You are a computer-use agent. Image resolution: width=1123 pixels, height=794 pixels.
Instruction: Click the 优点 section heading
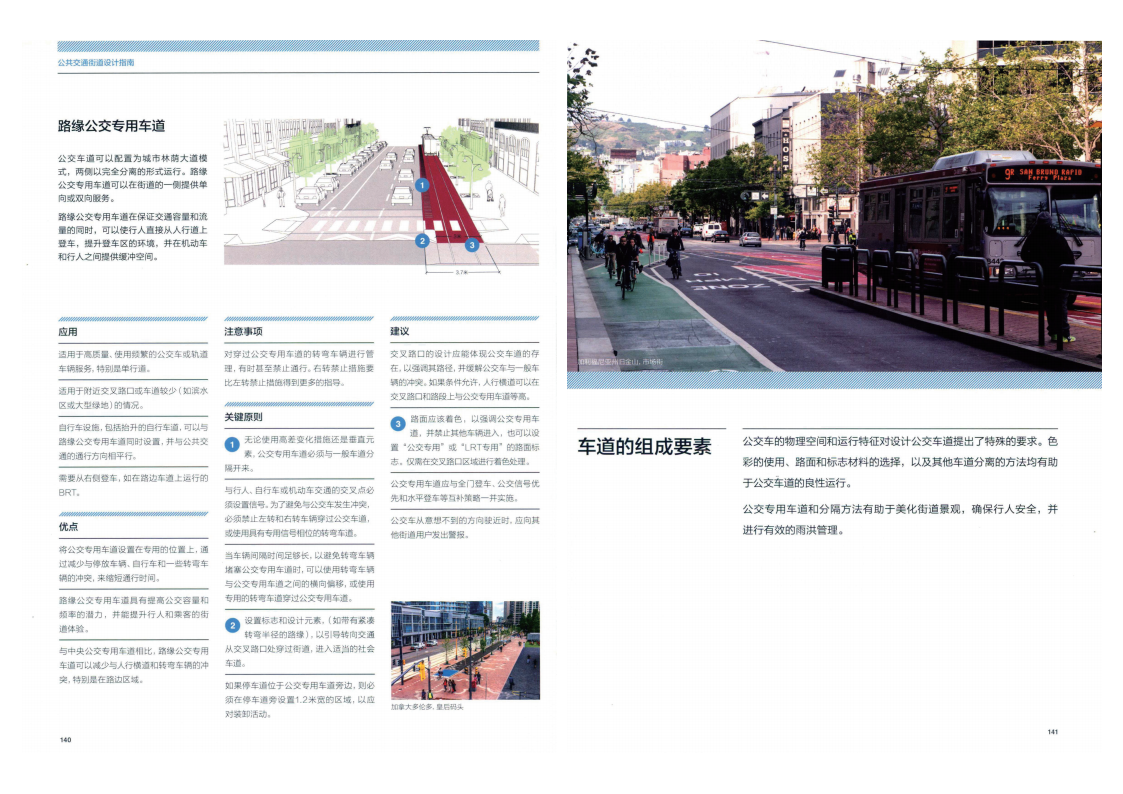tap(68, 527)
